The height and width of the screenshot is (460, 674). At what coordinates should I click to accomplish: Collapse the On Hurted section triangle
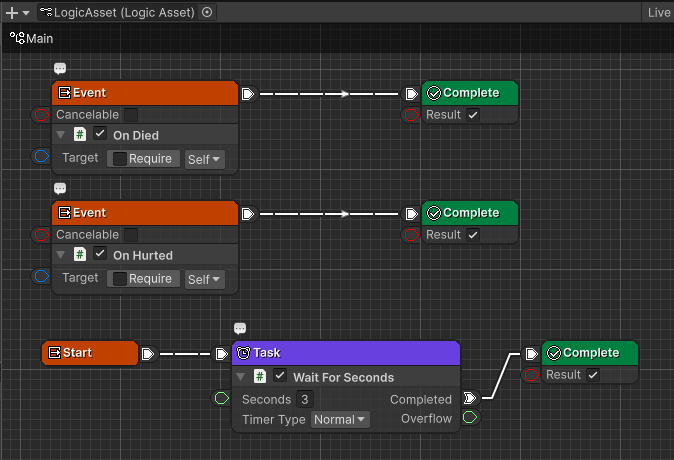point(60,255)
